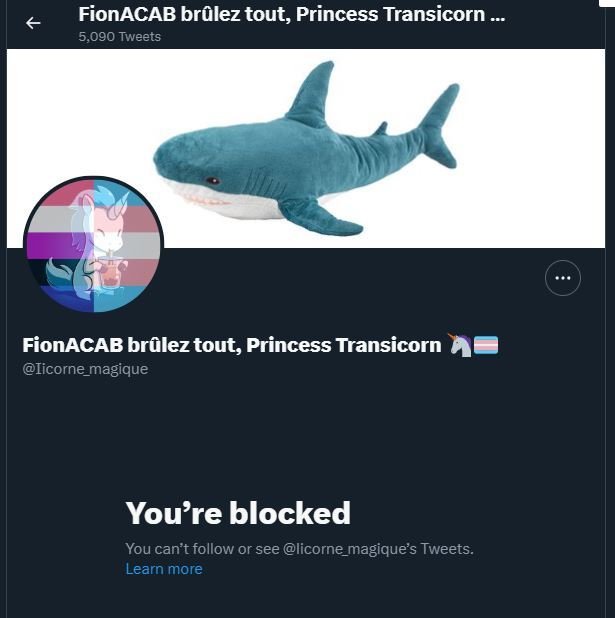Click the unicorn emoji beside display name
The image size is (615, 618).
[x=458, y=345]
